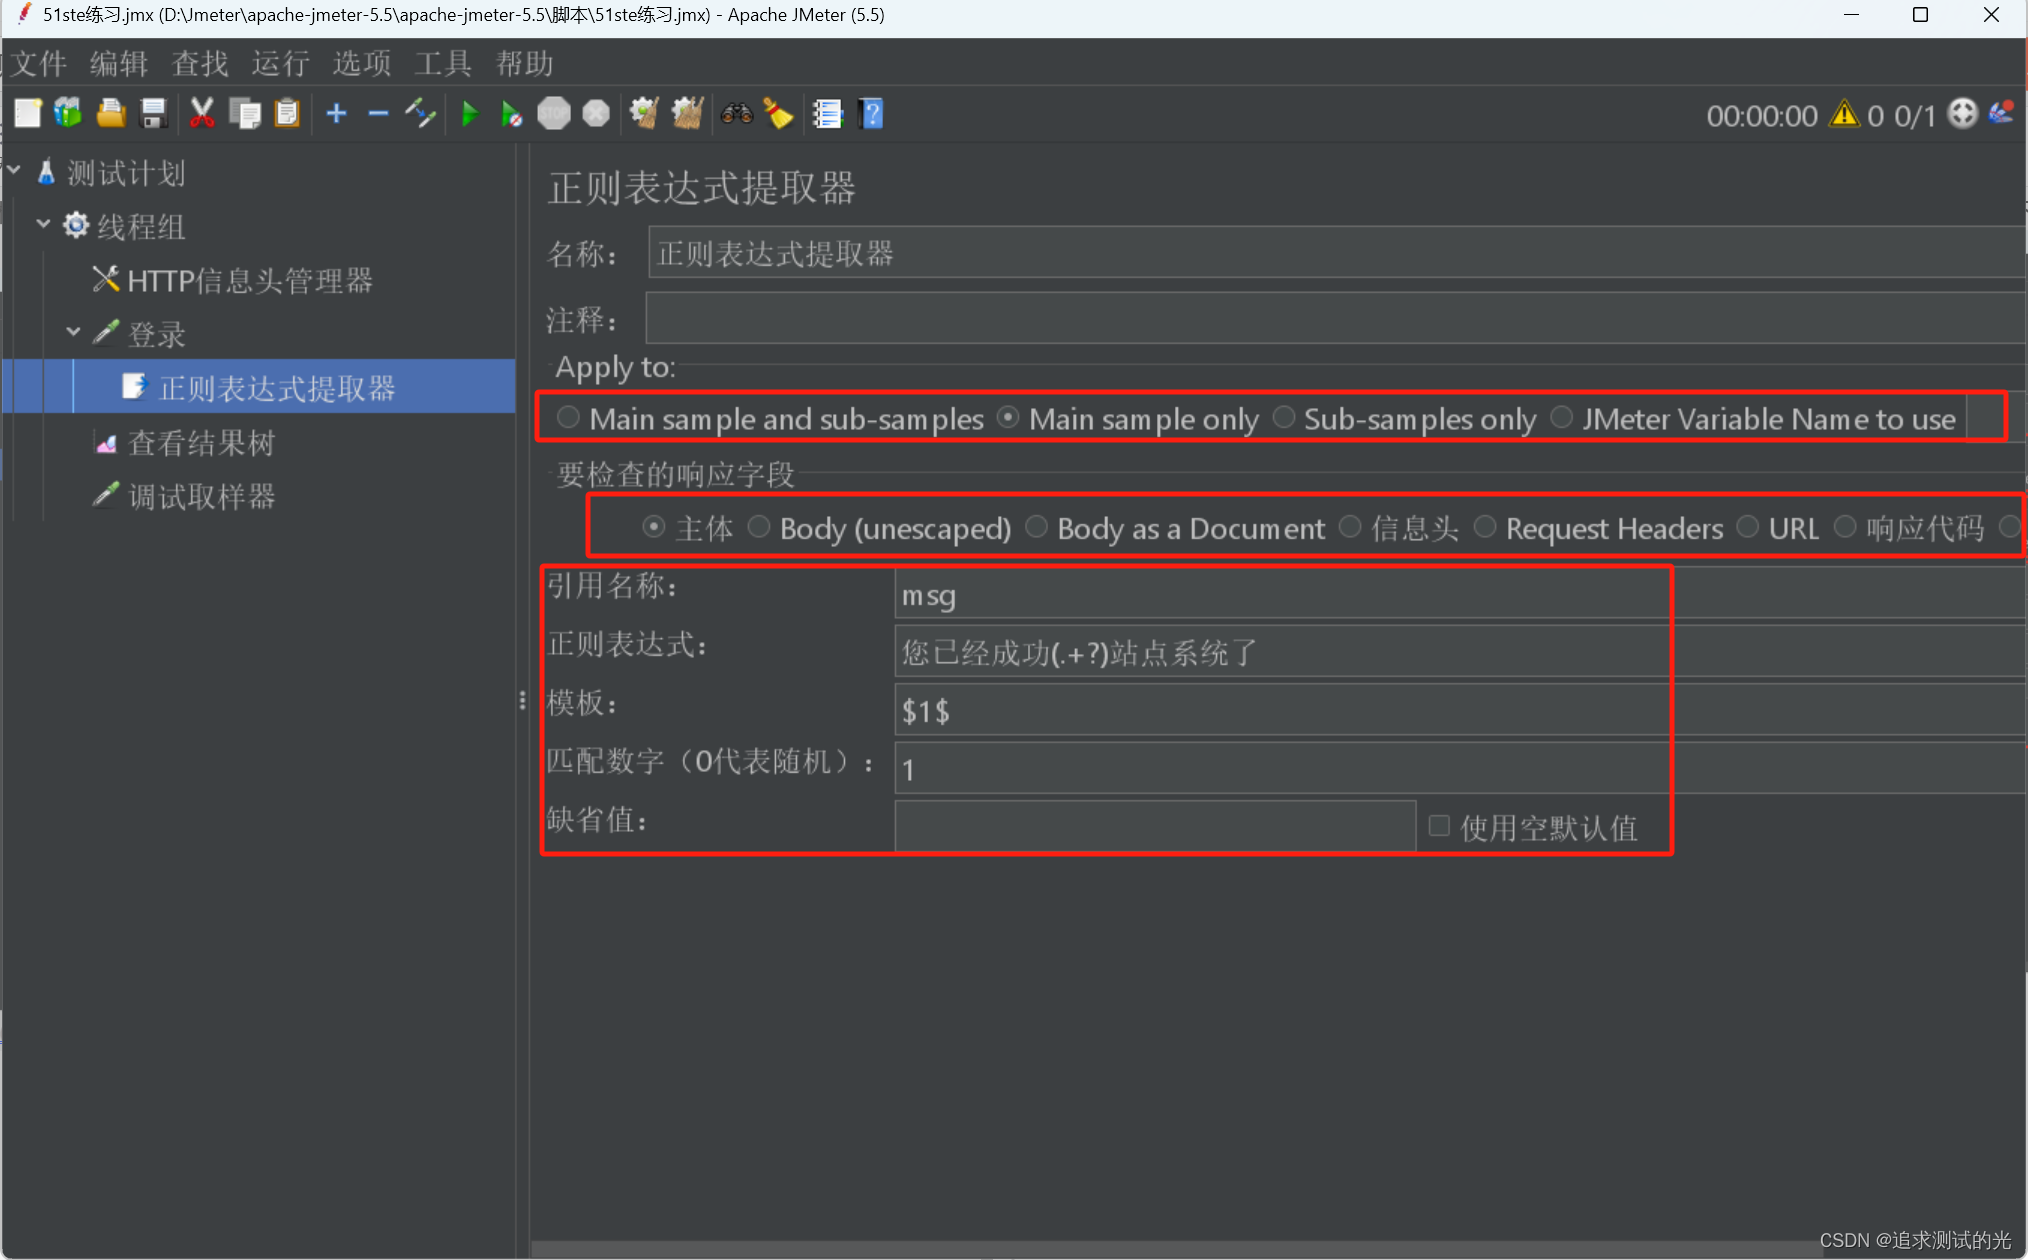Image resolution: width=2028 pixels, height=1260 pixels.
Task: Click the Shutdown test icon
Action: pos(596,114)
